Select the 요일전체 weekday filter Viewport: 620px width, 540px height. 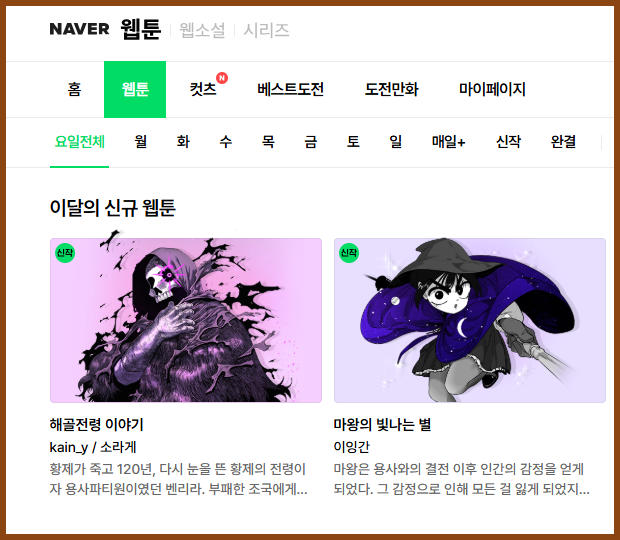[x=79, y=142]
